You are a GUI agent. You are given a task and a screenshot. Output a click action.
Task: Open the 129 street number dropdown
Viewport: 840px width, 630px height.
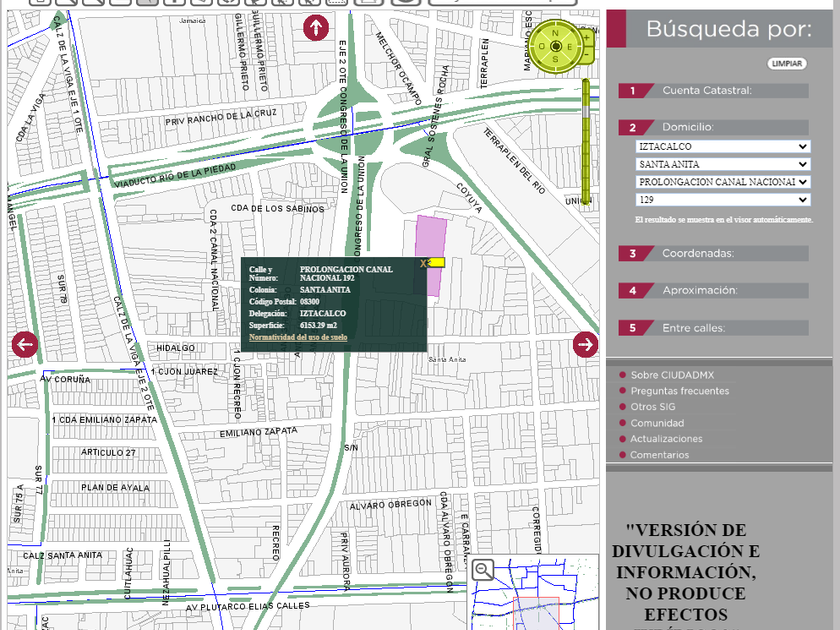pos(723,199)
